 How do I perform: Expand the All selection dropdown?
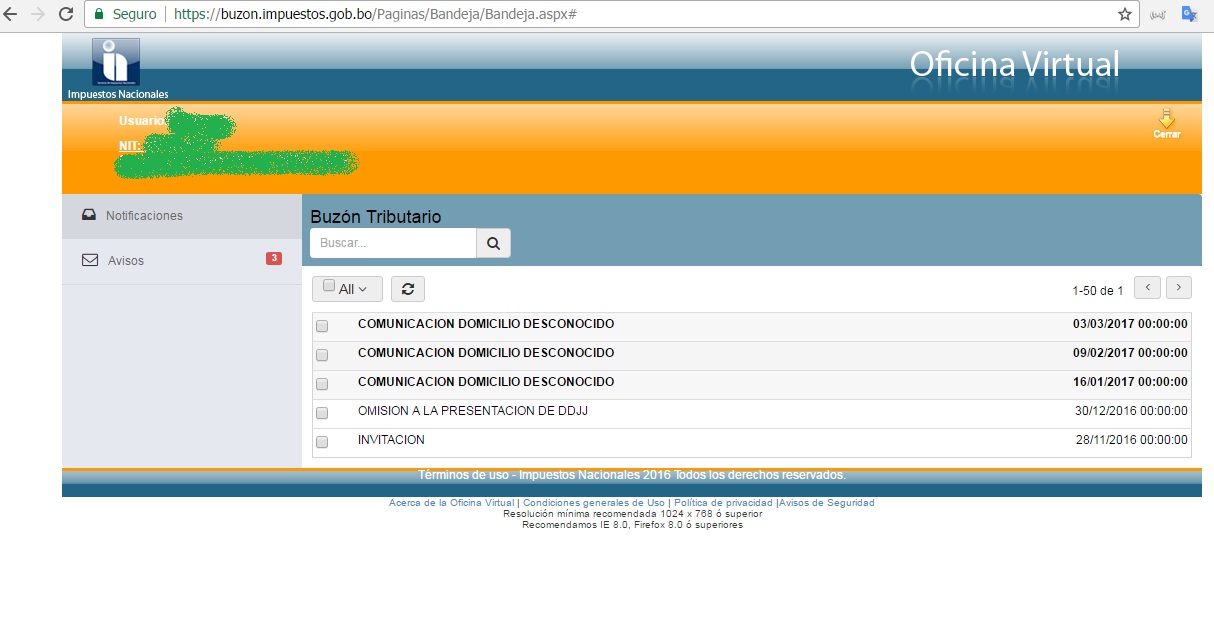click(346, 289)
